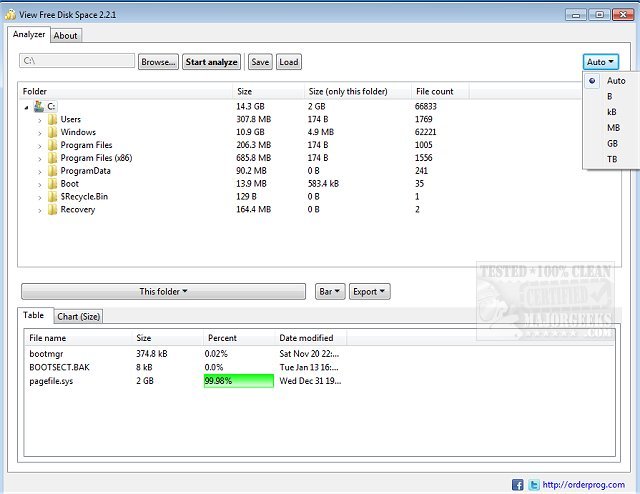
Task: Sort by the Folder column header
Action: pos(125,91)
